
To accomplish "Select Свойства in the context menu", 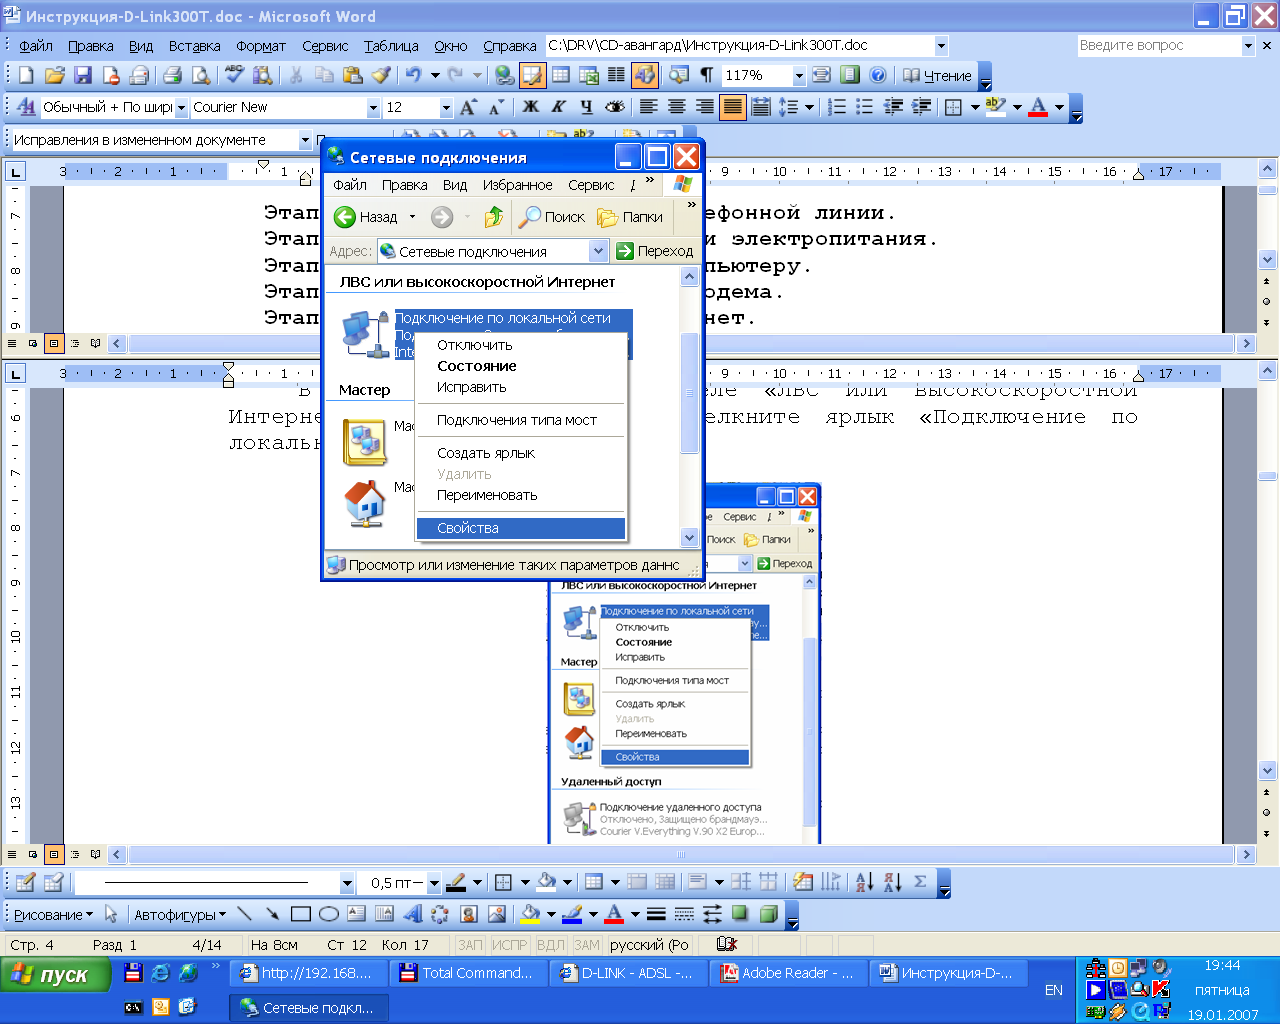I will click(x=520, y=528).
